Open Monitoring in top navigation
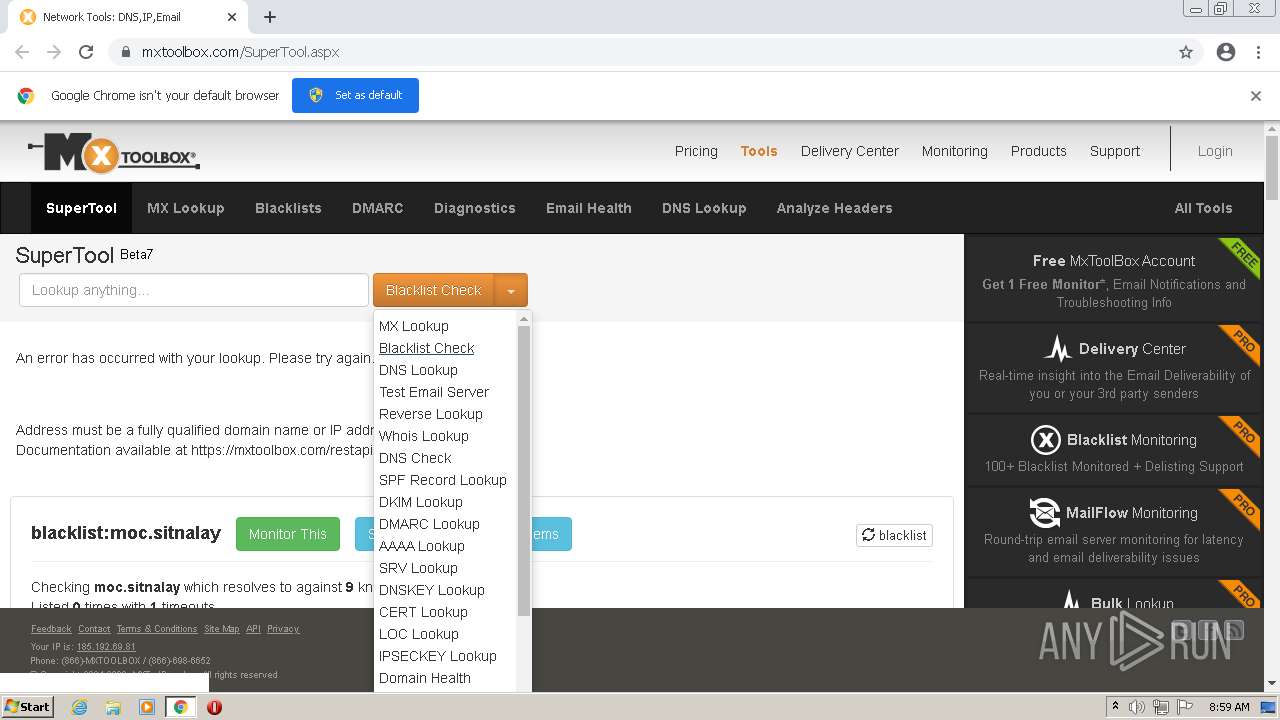This screenshot has width=1280, height=720. point(955,151)
